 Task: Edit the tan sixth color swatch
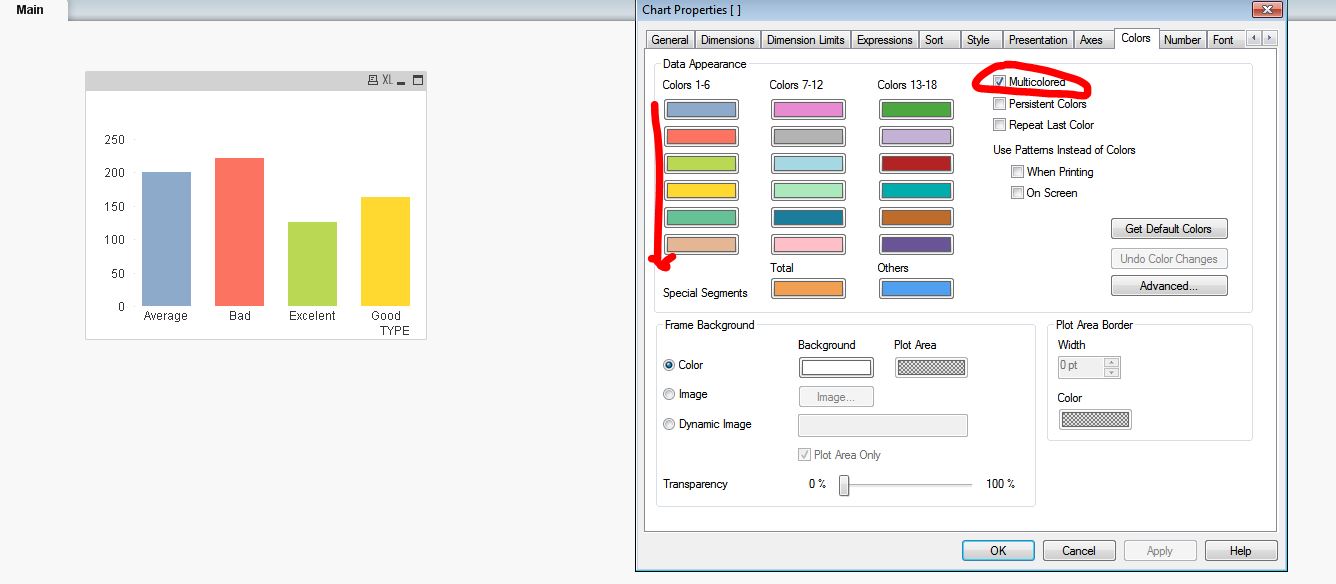pyautogui.click(x=701, y=244)
